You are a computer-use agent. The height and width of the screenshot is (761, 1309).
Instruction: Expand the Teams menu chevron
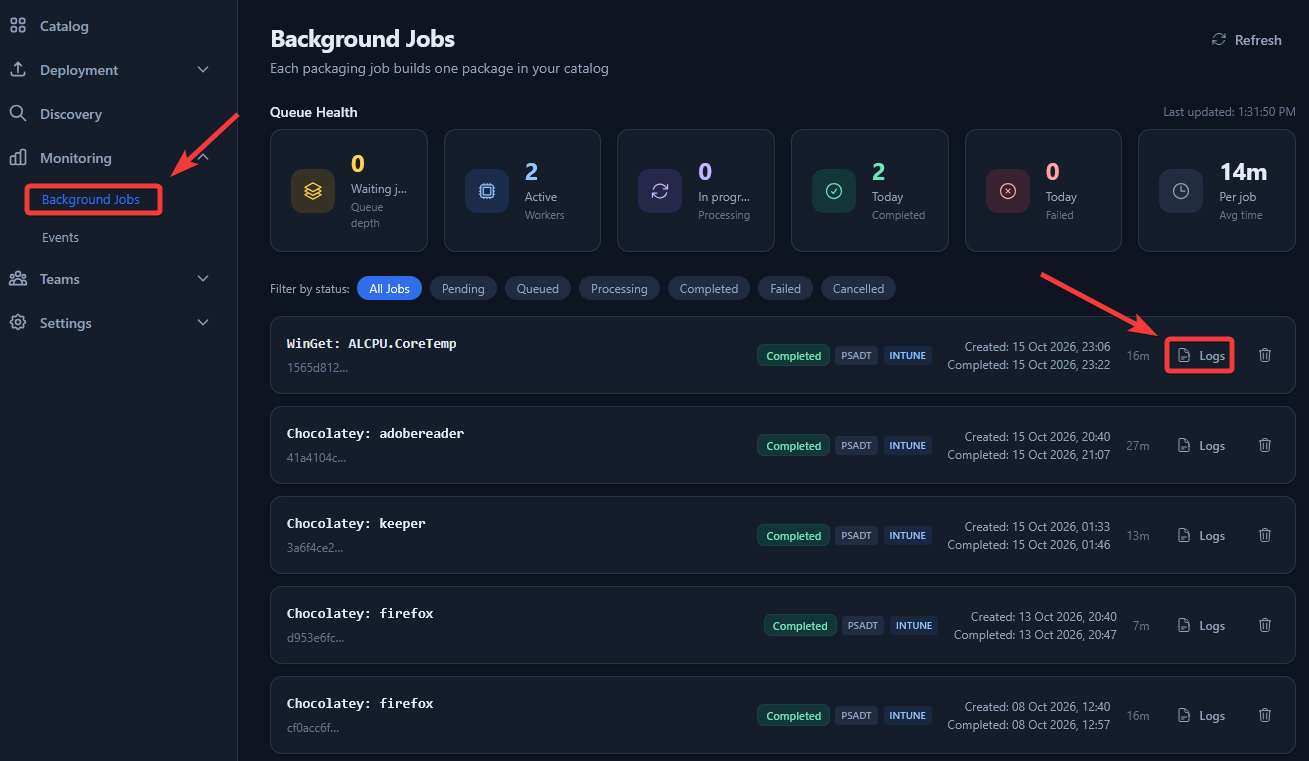tap(203, 279)
